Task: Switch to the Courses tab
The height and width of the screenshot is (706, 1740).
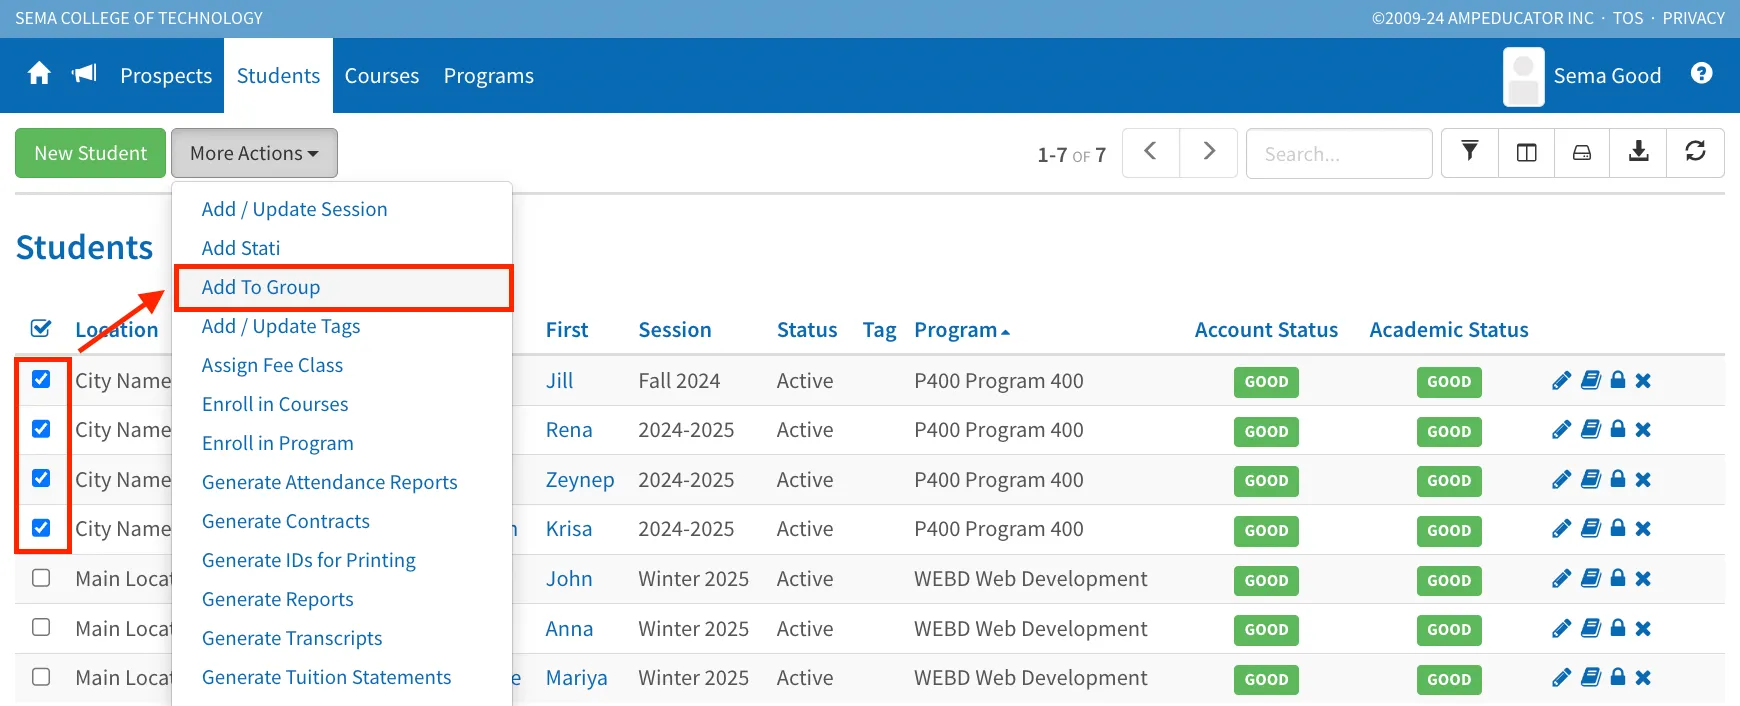Action: [382, 76]
